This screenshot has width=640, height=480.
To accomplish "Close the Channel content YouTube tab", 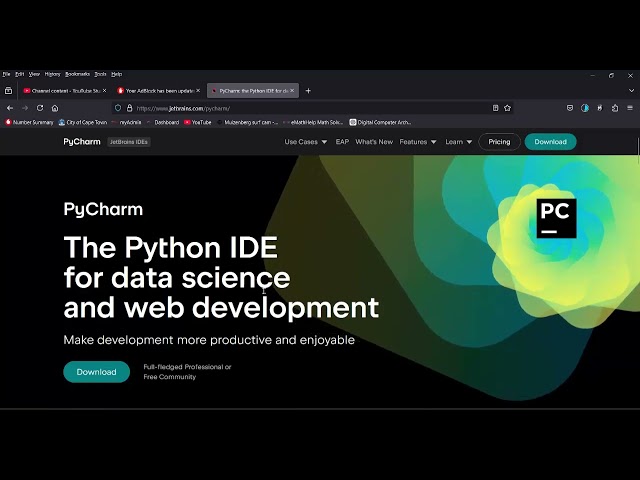I will pyautogui.click(x=104, y=91).
